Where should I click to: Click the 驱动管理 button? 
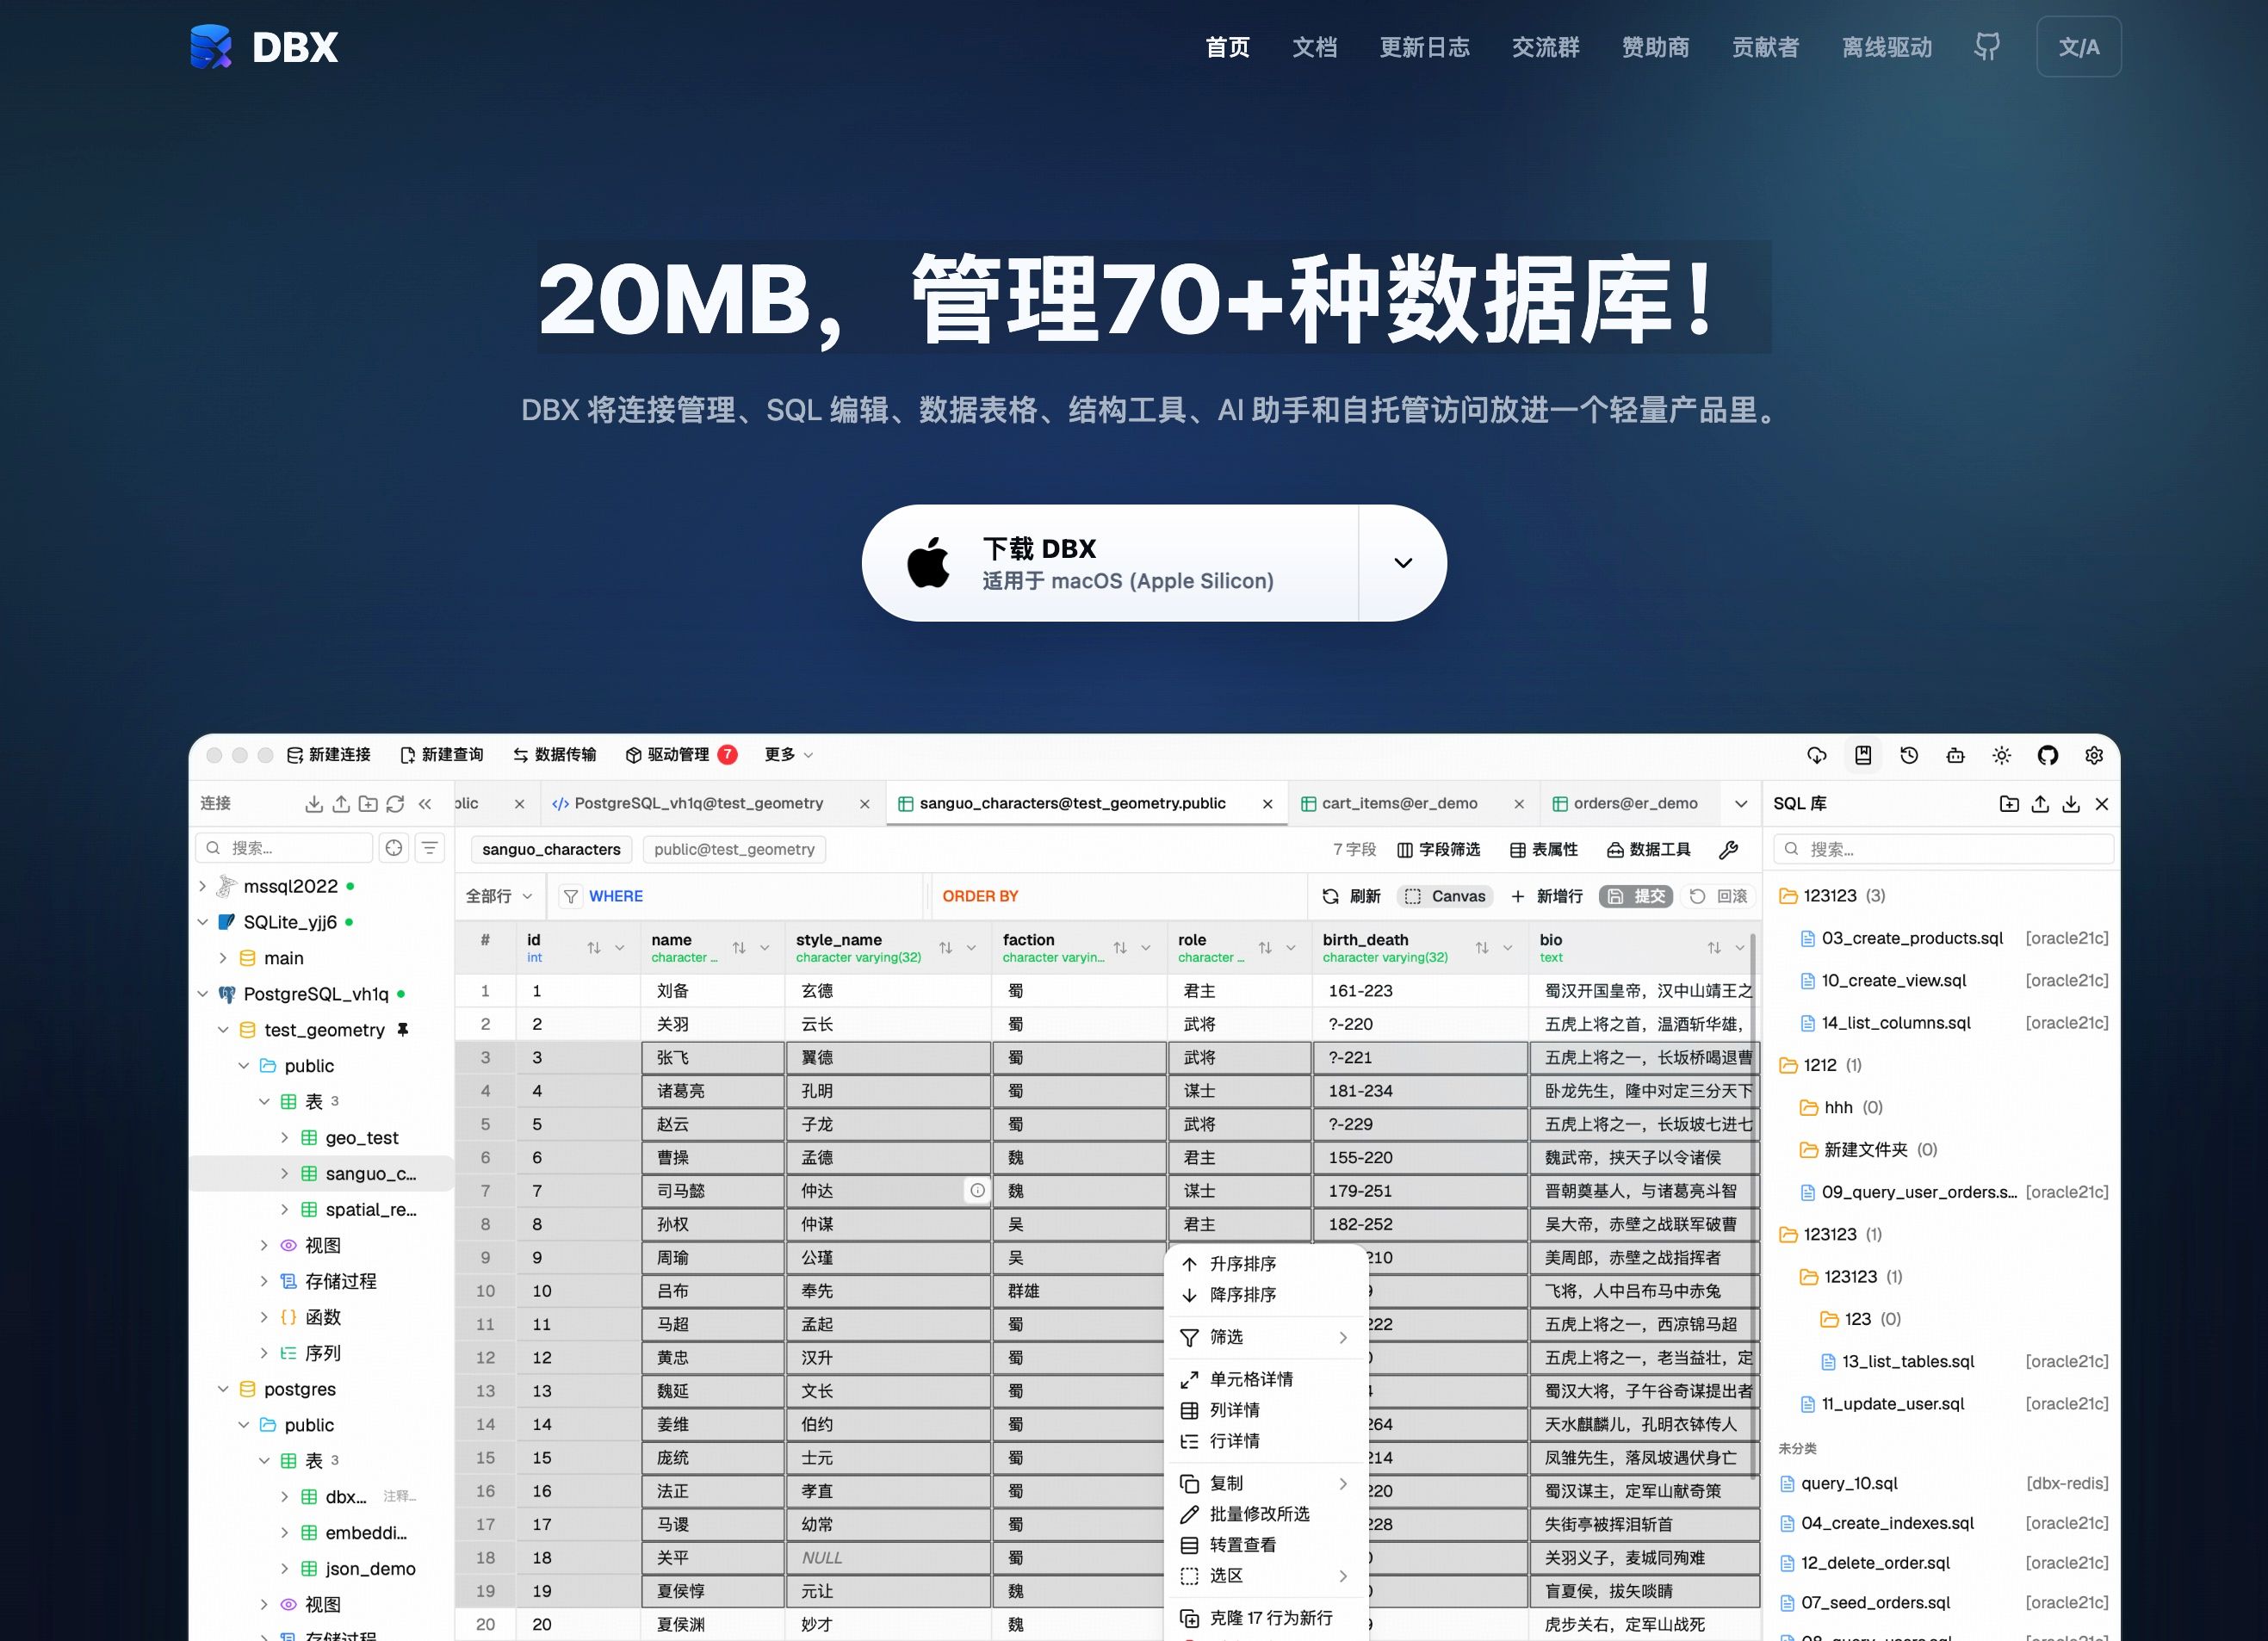(681, 755)
